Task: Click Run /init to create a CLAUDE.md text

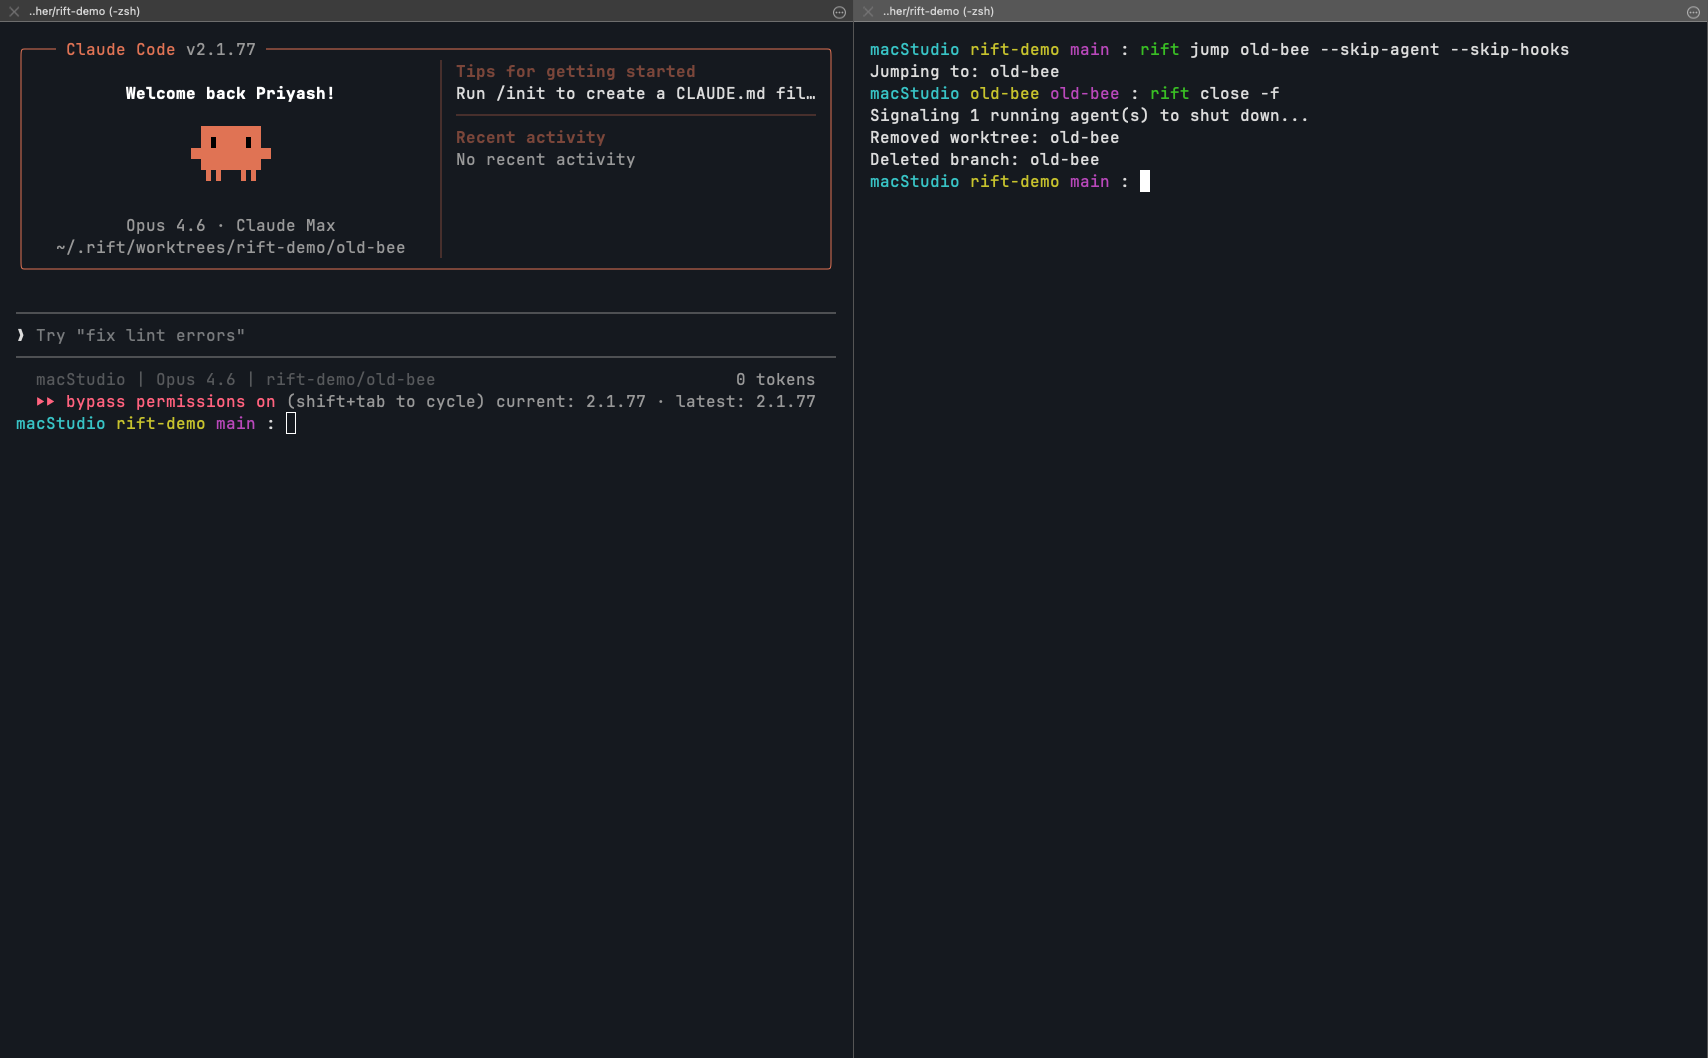Action: [x=636, y=93]
